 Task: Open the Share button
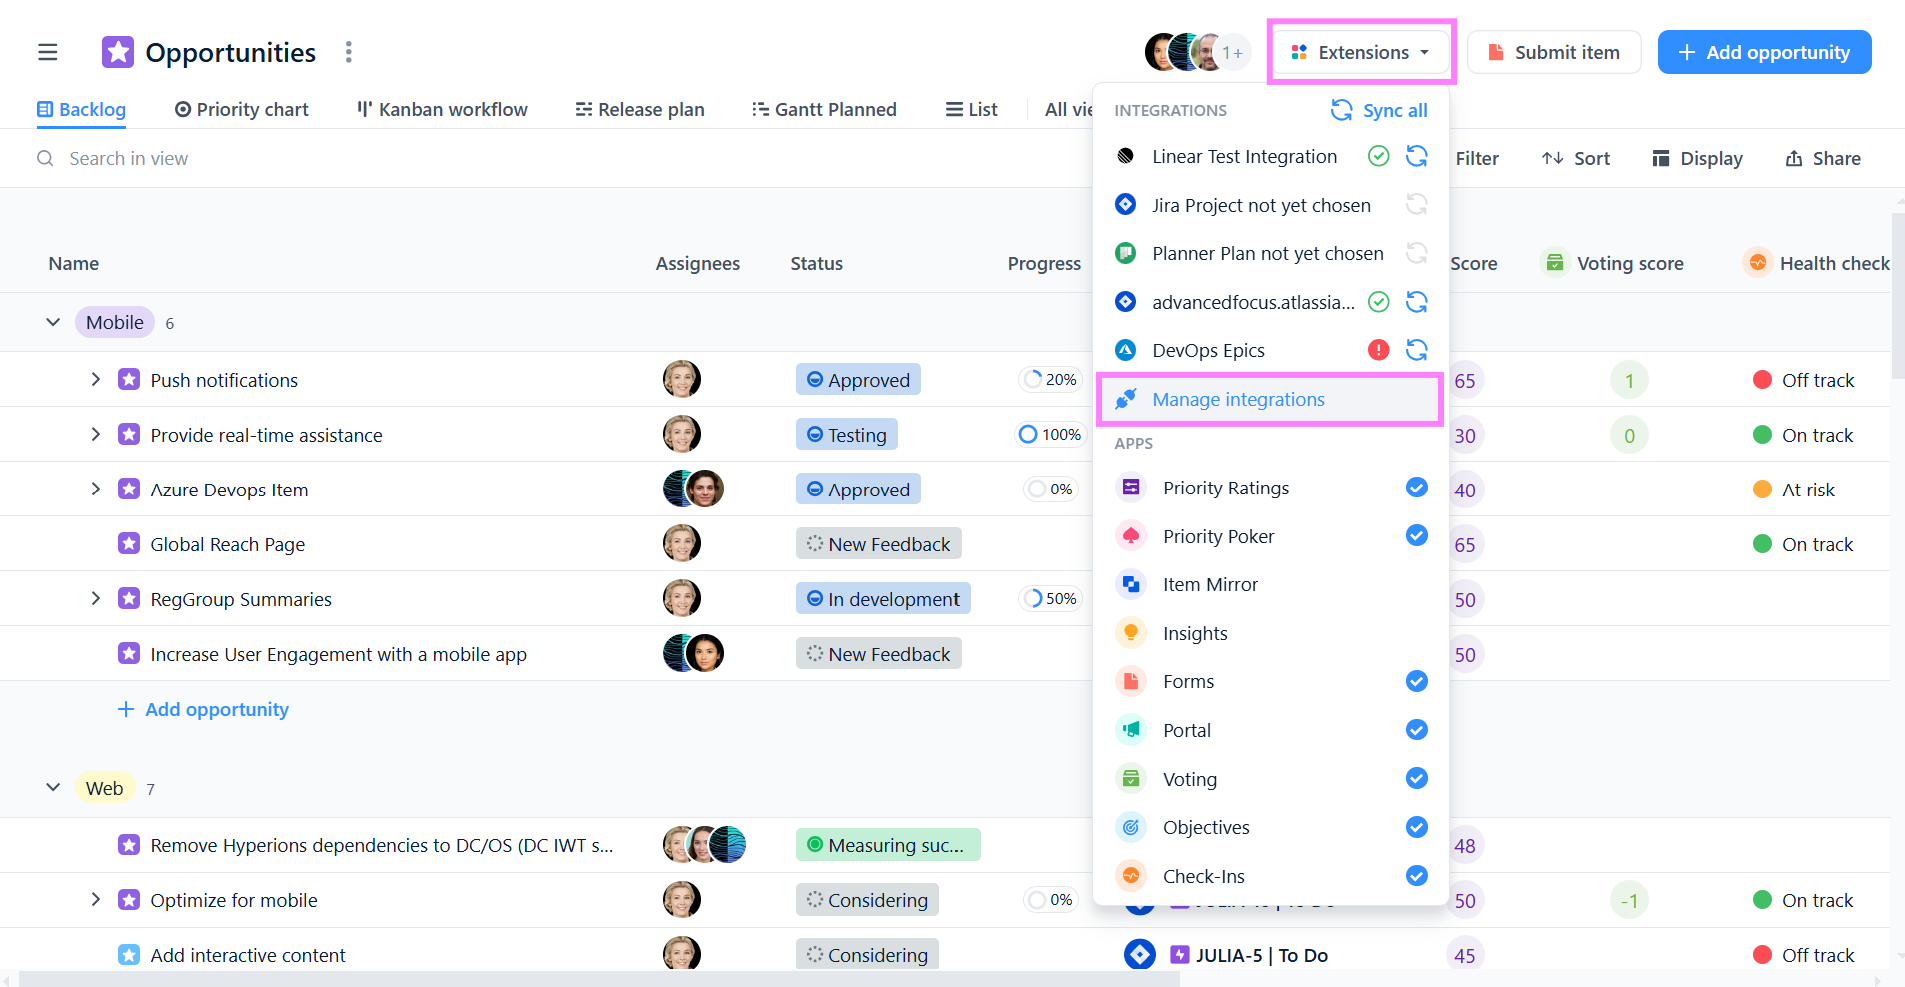click(1823, 158)
